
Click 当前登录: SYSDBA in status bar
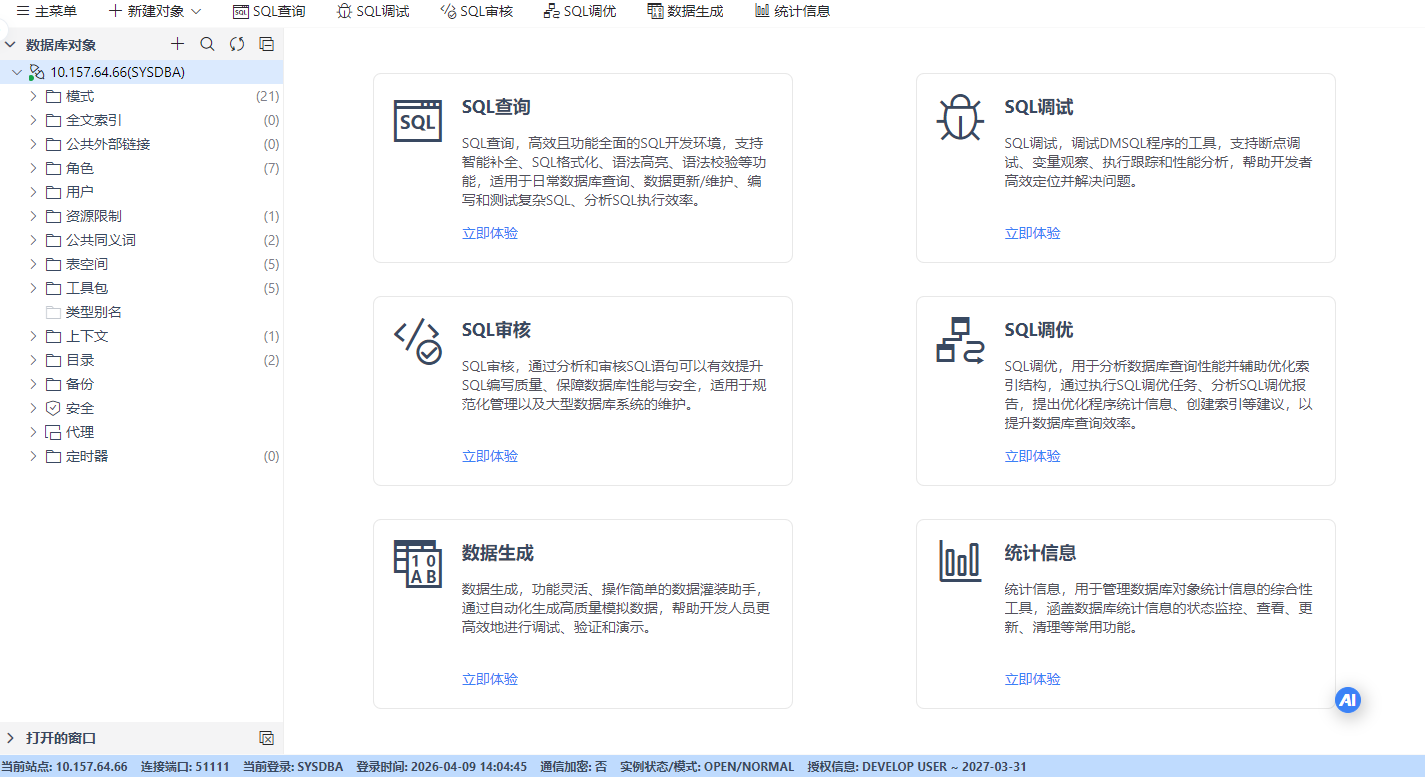(x=293, y=767)
